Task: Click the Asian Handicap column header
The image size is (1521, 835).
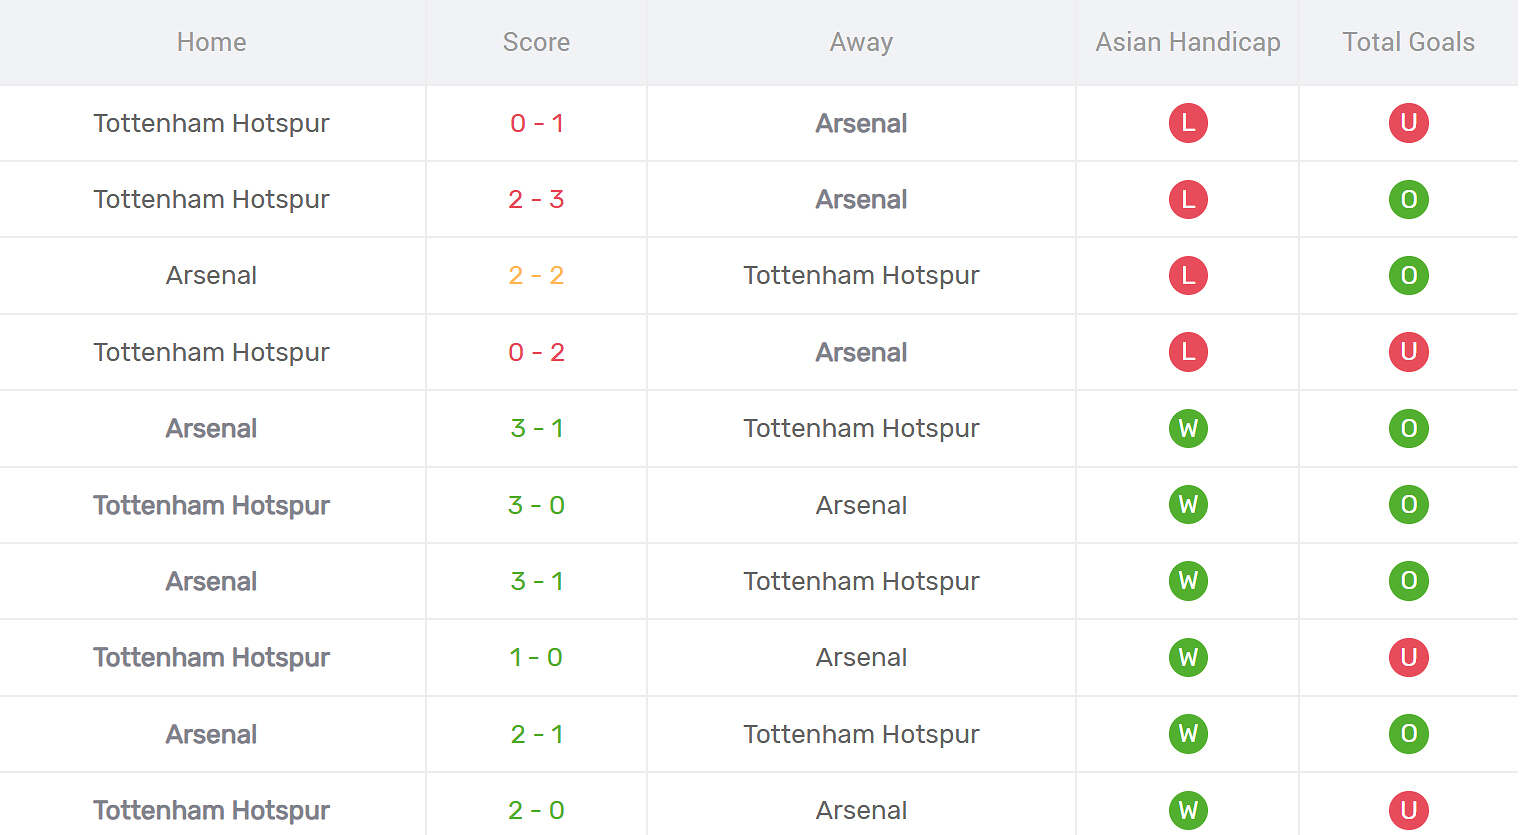Action: [x=1188, y=42]
